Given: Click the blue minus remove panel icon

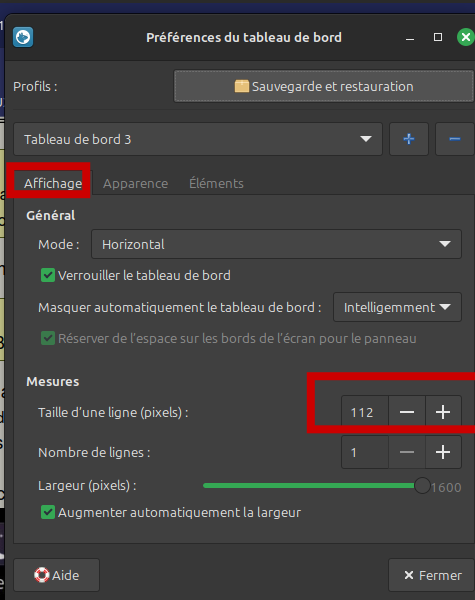Looking at the screenshot, I should pos(455,139).
